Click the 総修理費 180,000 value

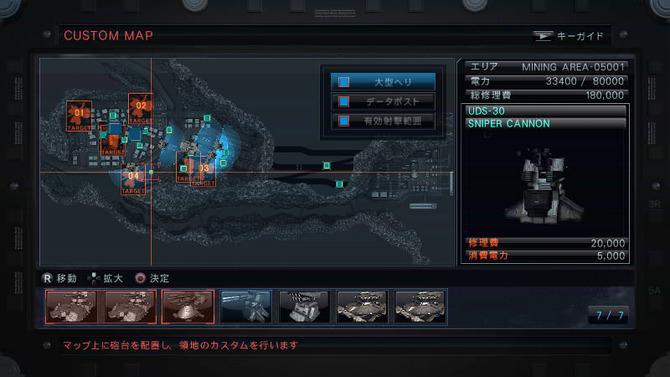click(605, 95)
